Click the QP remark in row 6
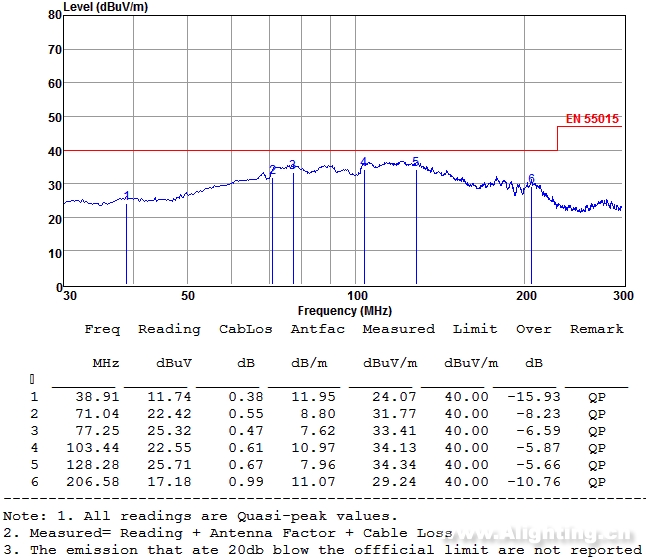646x558 pixels. tap(597, 483)
